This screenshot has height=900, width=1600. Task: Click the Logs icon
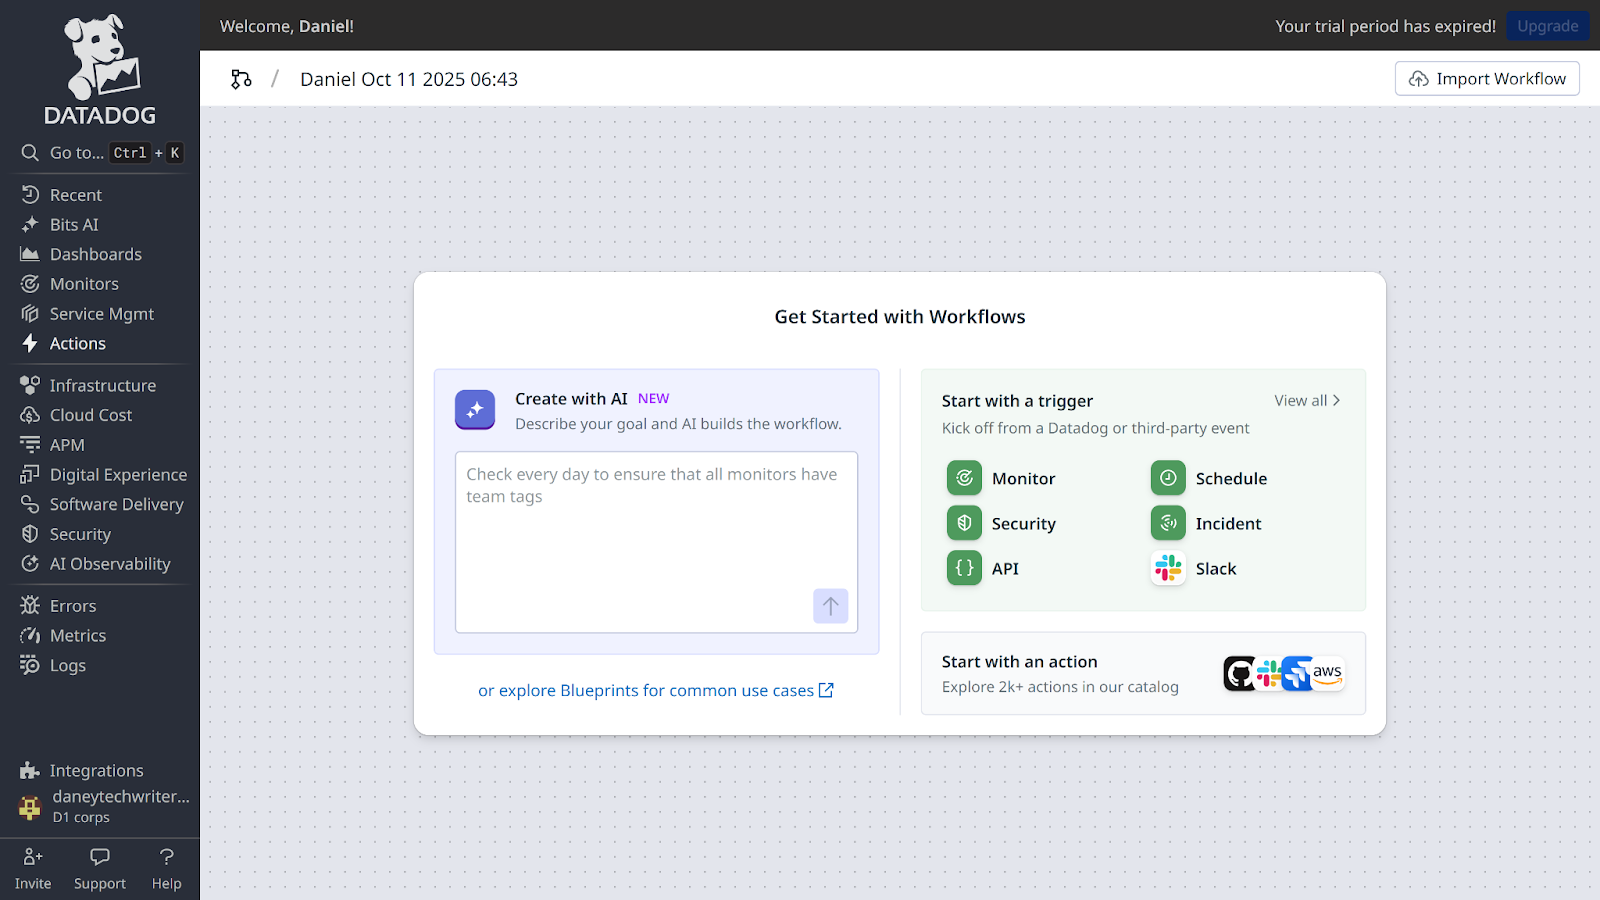30,665
